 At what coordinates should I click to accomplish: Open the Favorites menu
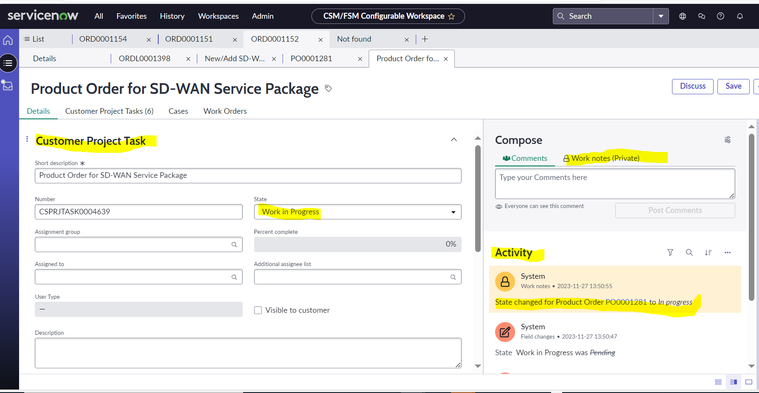click(x=131, y=16)
